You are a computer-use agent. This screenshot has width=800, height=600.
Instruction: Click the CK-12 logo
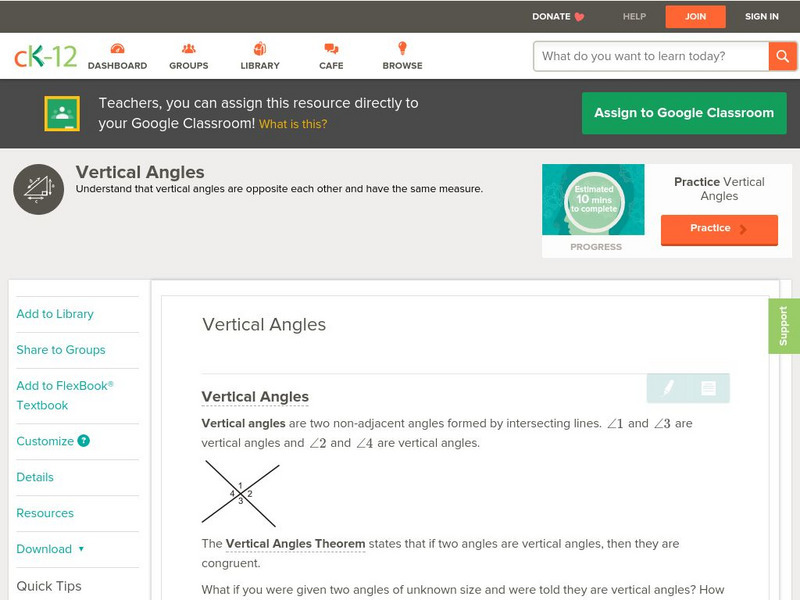coord(45,56)
